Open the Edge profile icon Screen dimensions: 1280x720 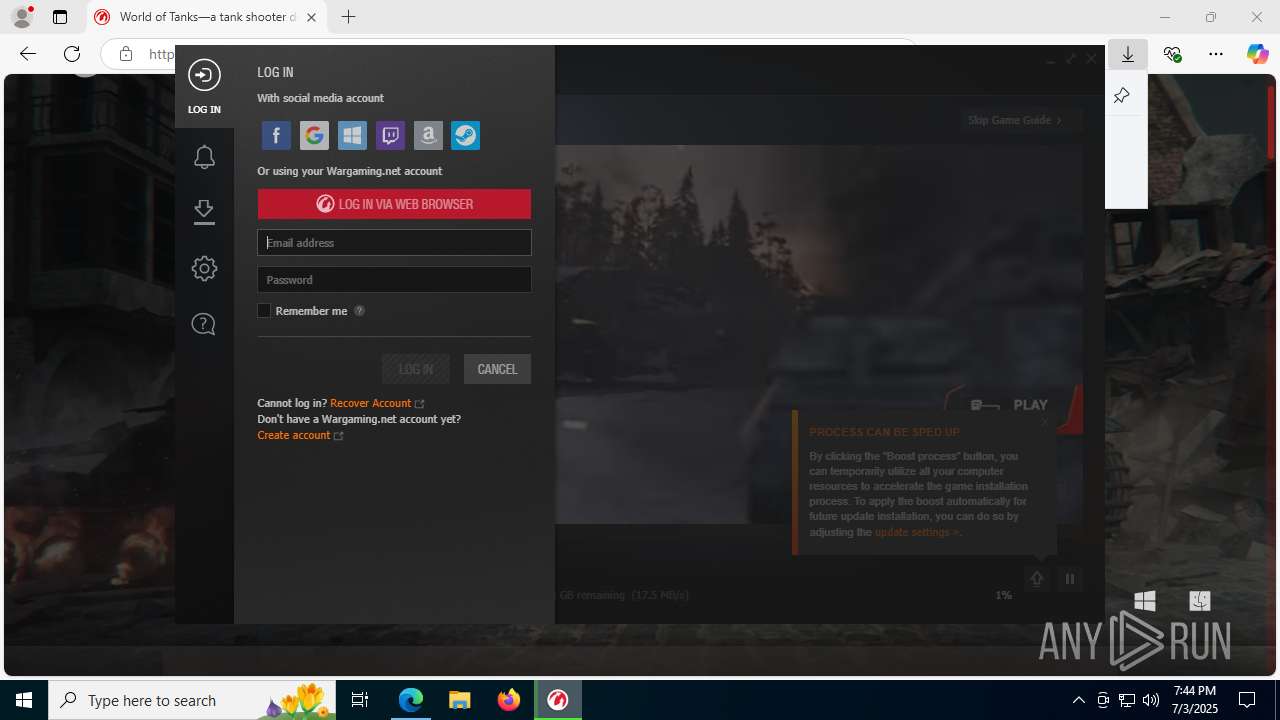(22, 17)
